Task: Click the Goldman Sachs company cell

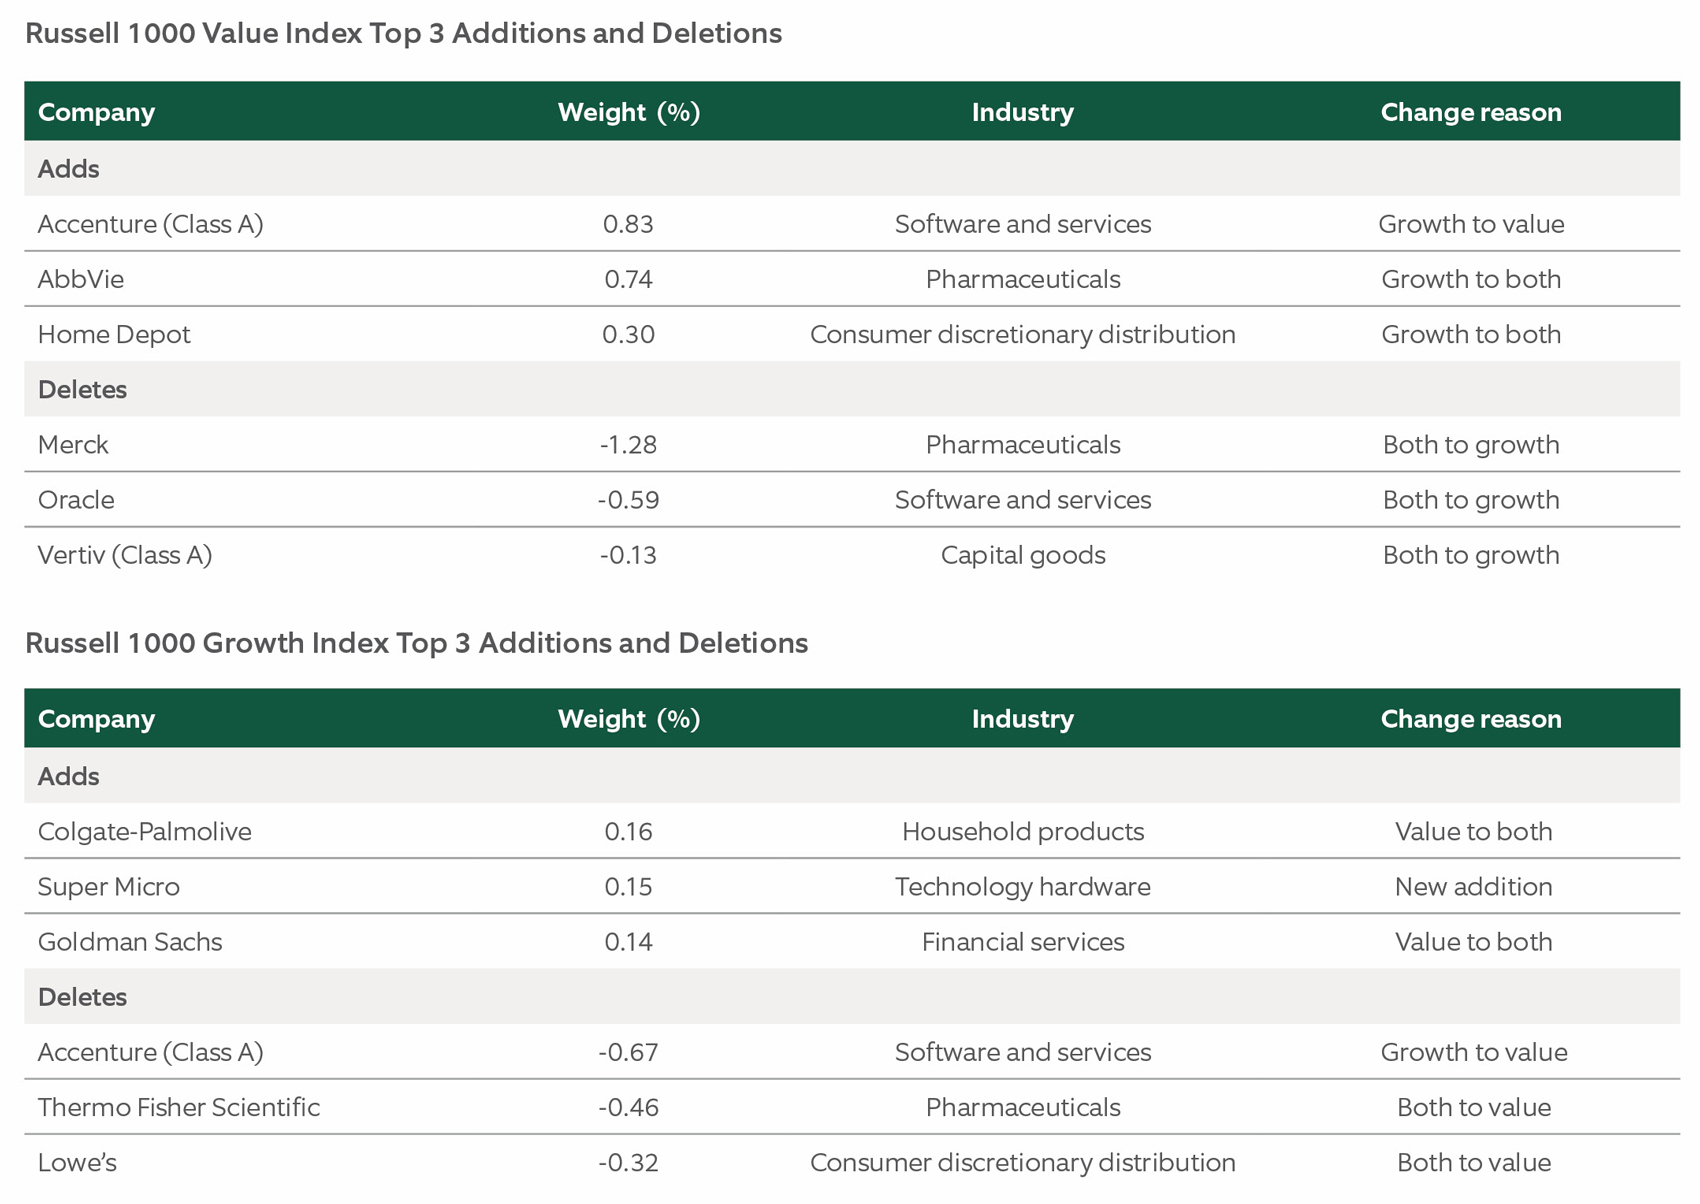Action: pyautogui.click(x=130, y=942)
